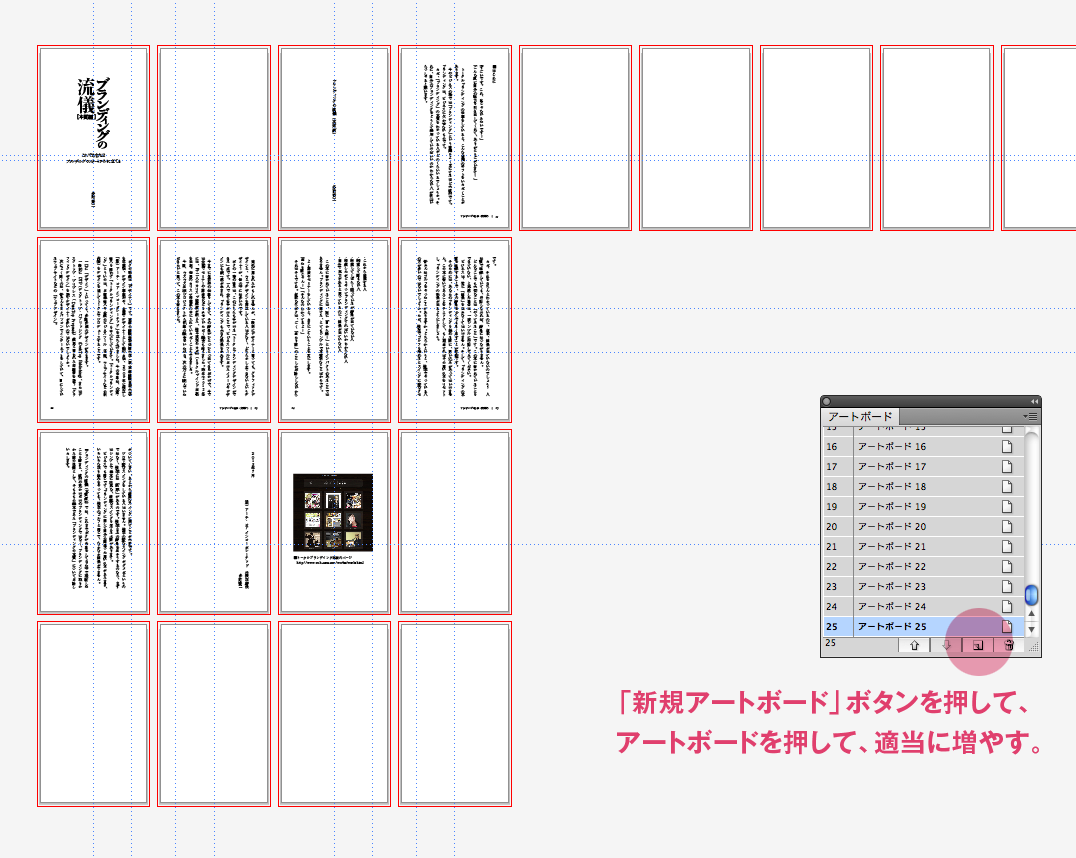Open options icon for アートボード 22
The image size is (1076, 858).
click(1007, 566)
